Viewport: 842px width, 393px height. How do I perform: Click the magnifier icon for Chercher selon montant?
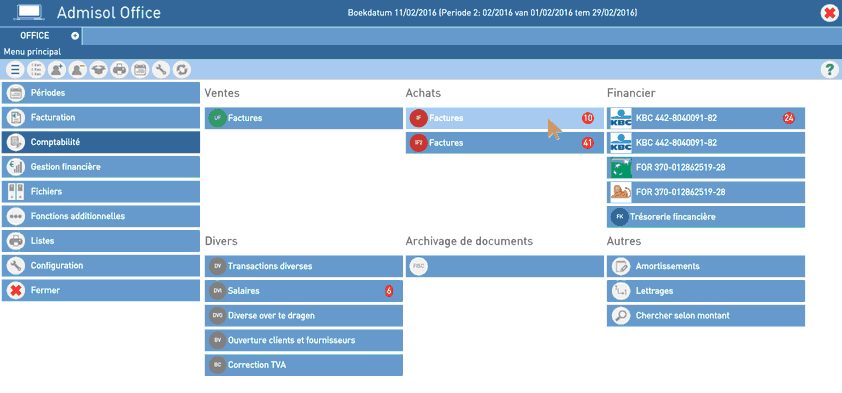point(621,316)
